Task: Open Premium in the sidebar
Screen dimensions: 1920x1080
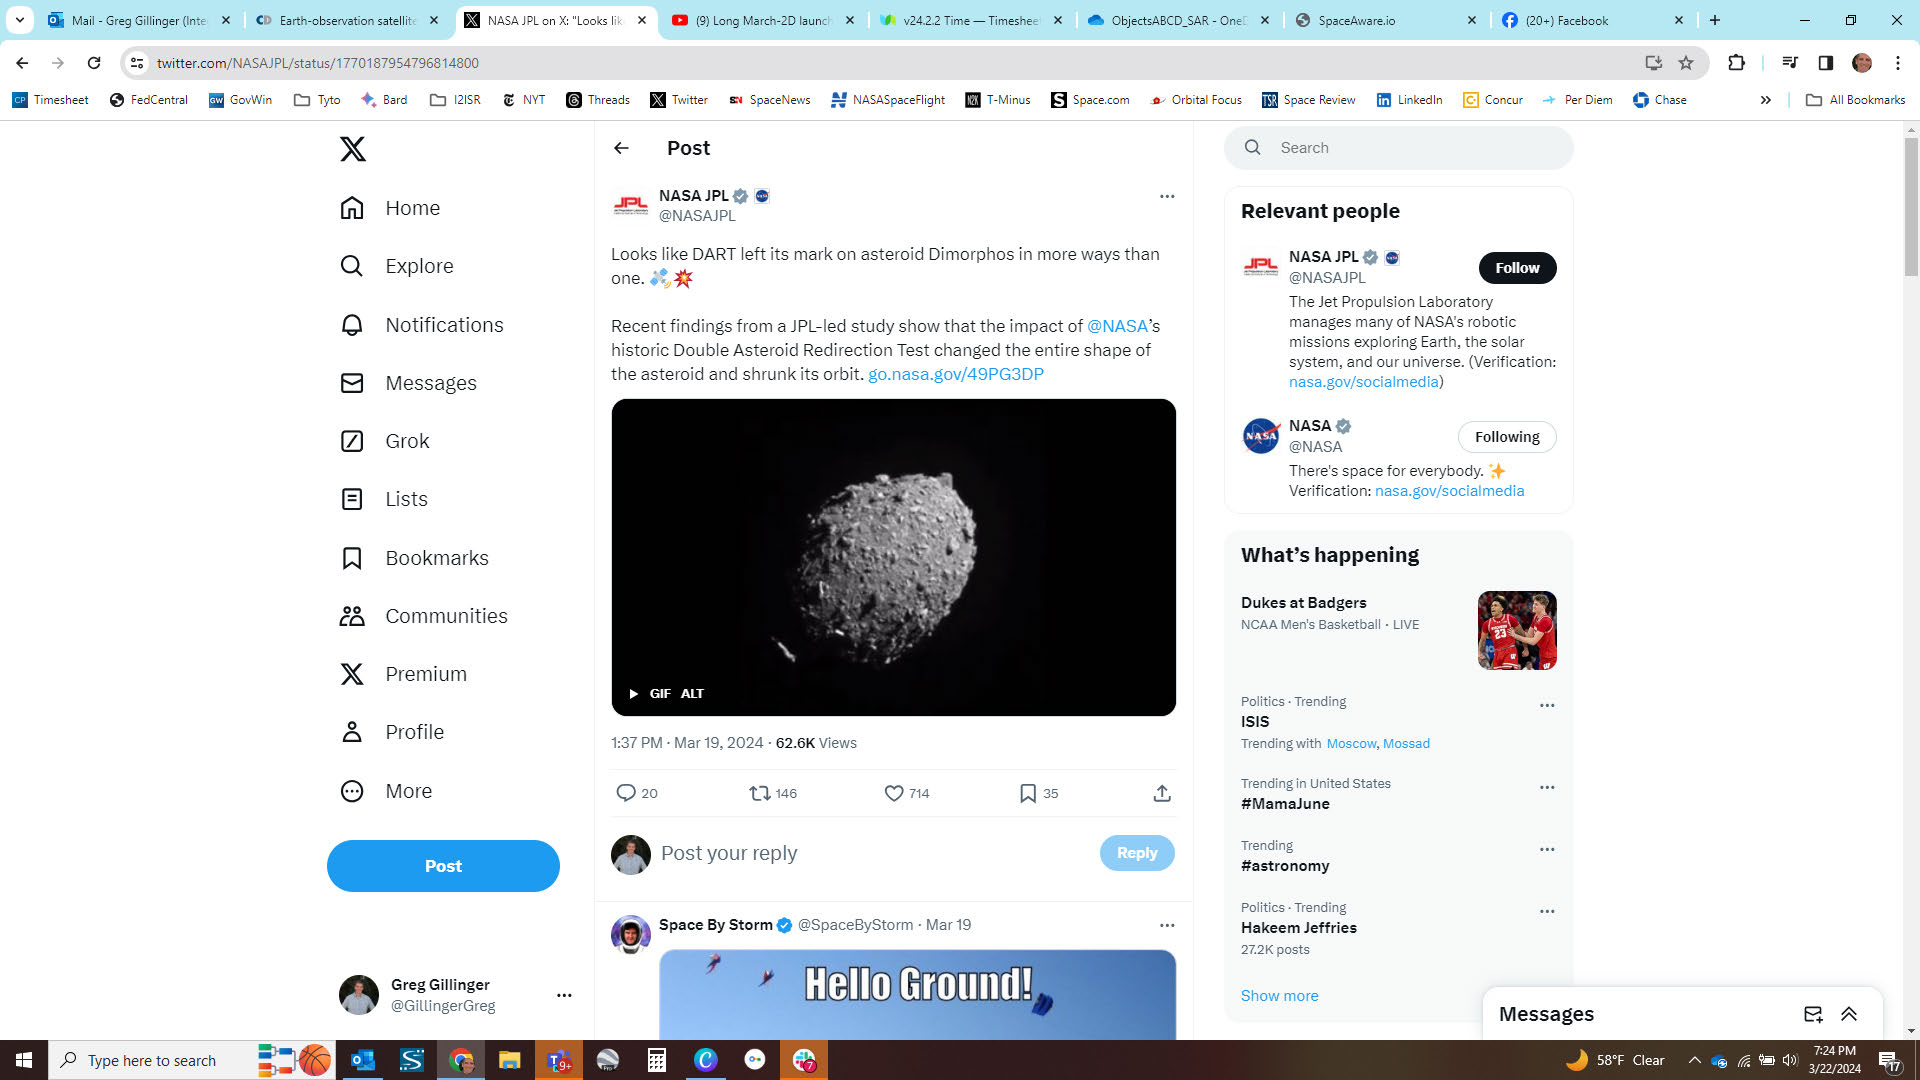Action: pos(403,674)
